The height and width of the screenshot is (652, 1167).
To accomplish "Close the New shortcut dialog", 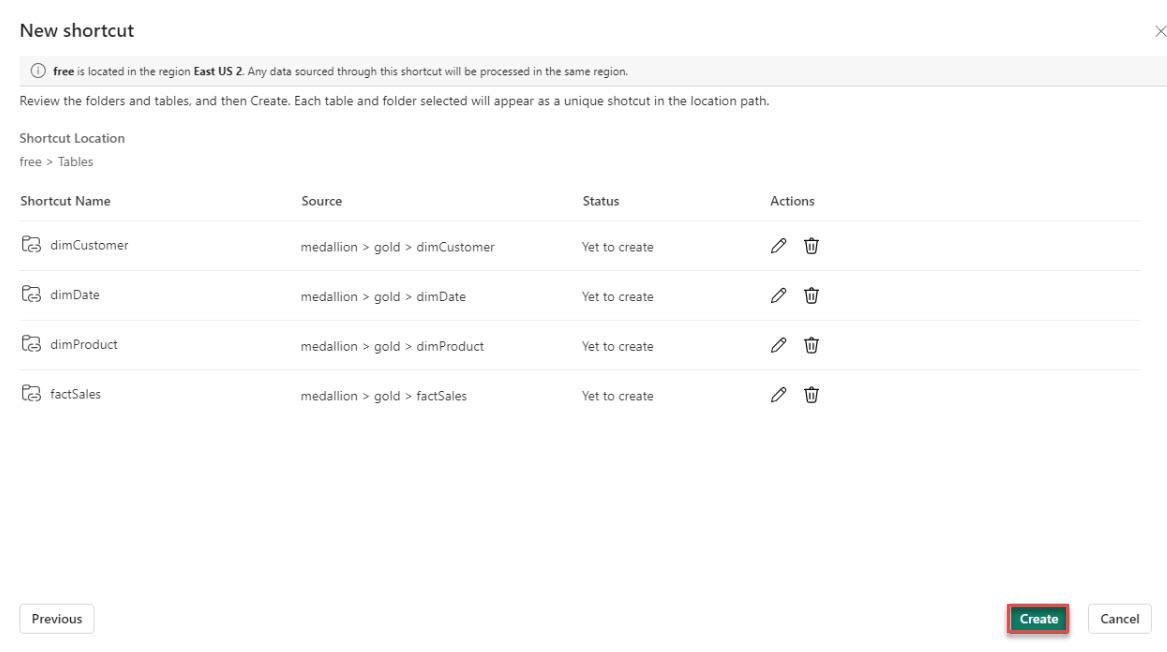I will (1159, 32).
